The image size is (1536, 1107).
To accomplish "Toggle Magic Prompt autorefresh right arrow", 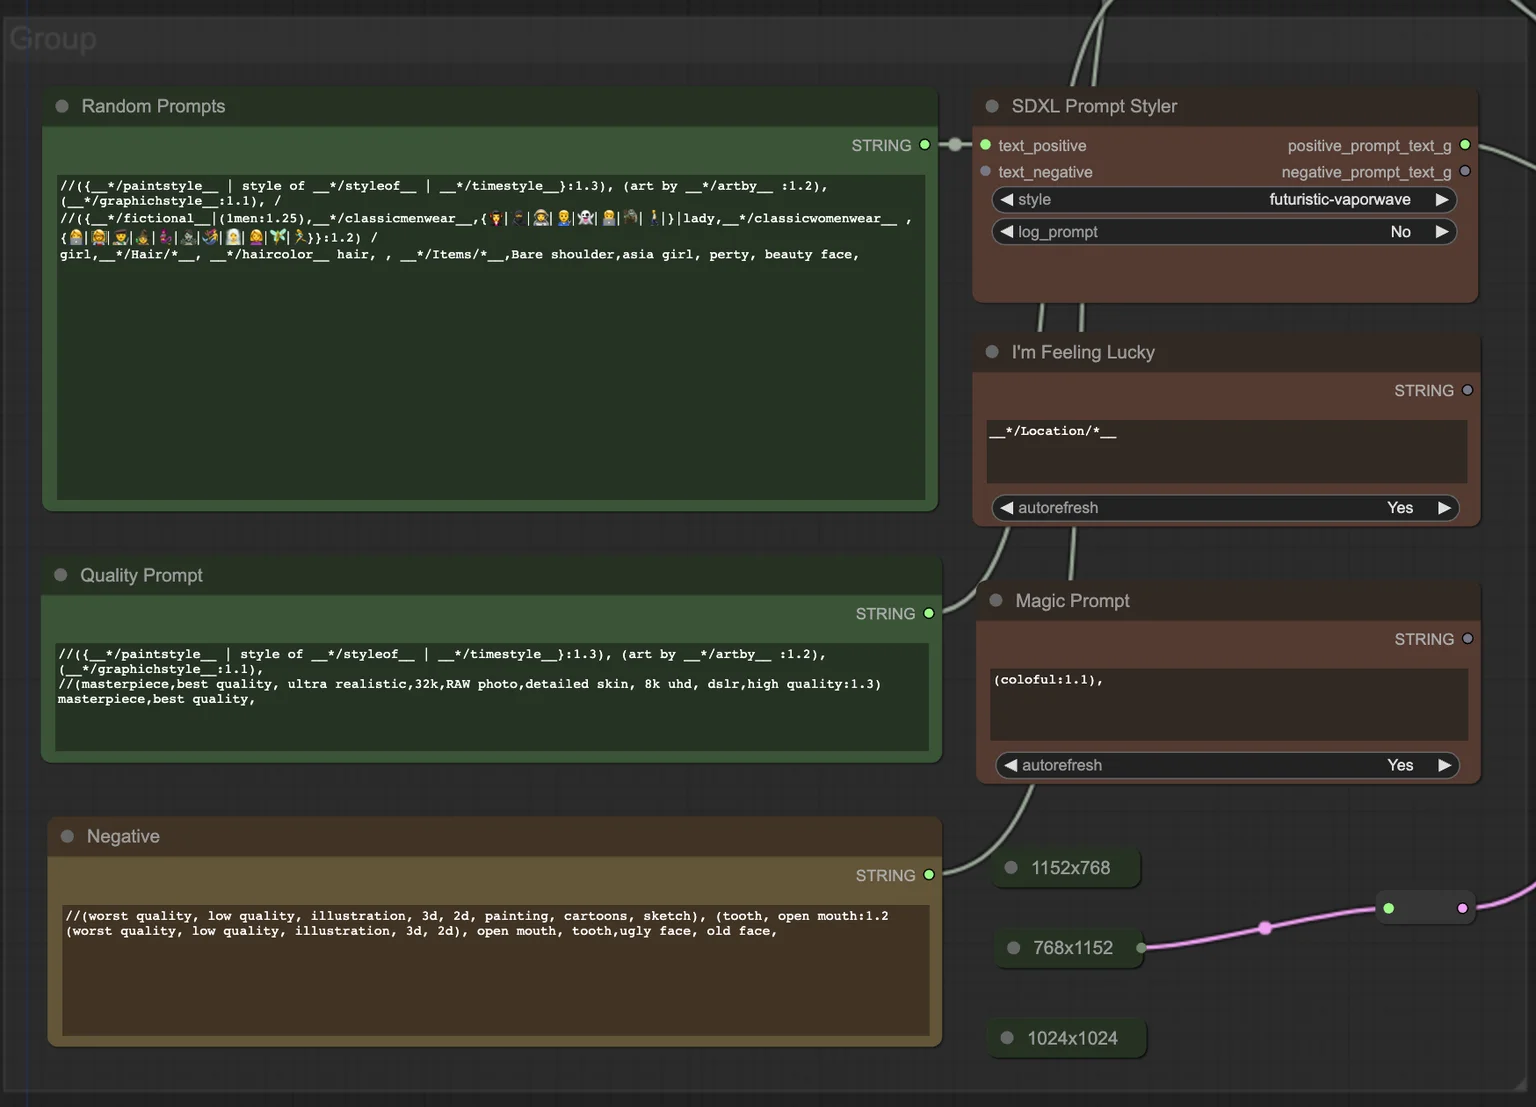I will 1444,765.
